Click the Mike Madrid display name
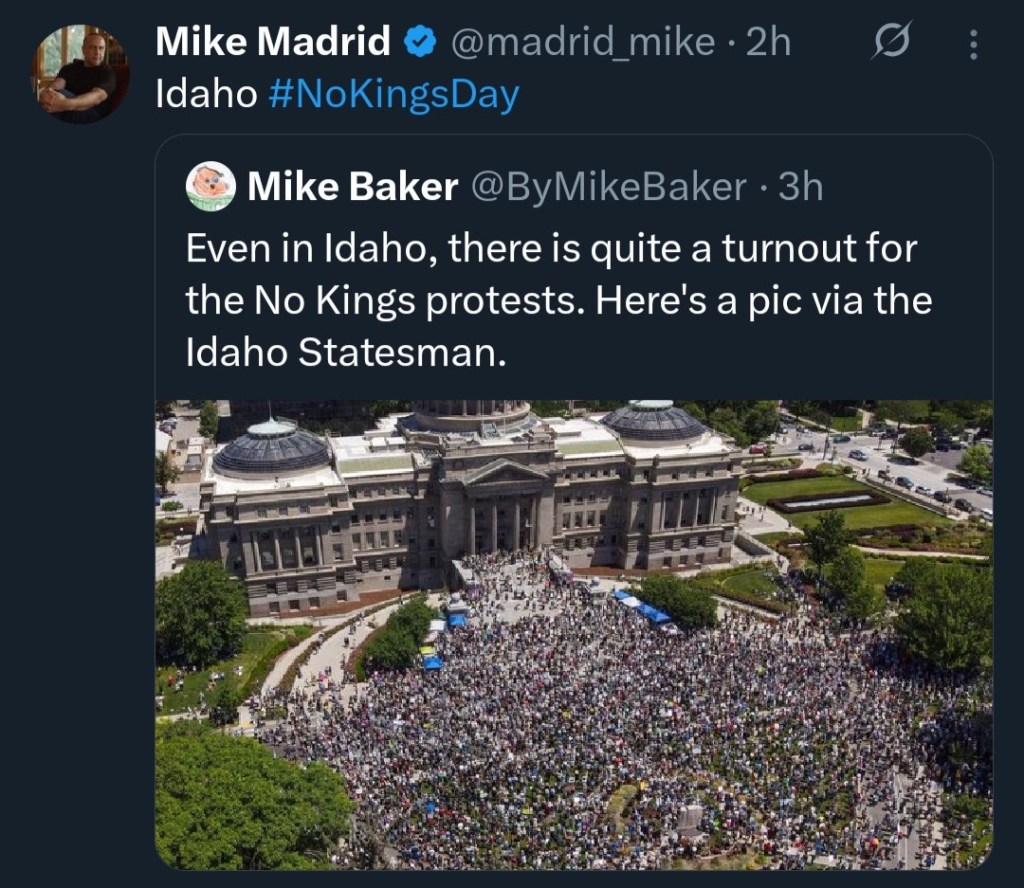Screen dimensions: 1024x888 click(273, 42)
